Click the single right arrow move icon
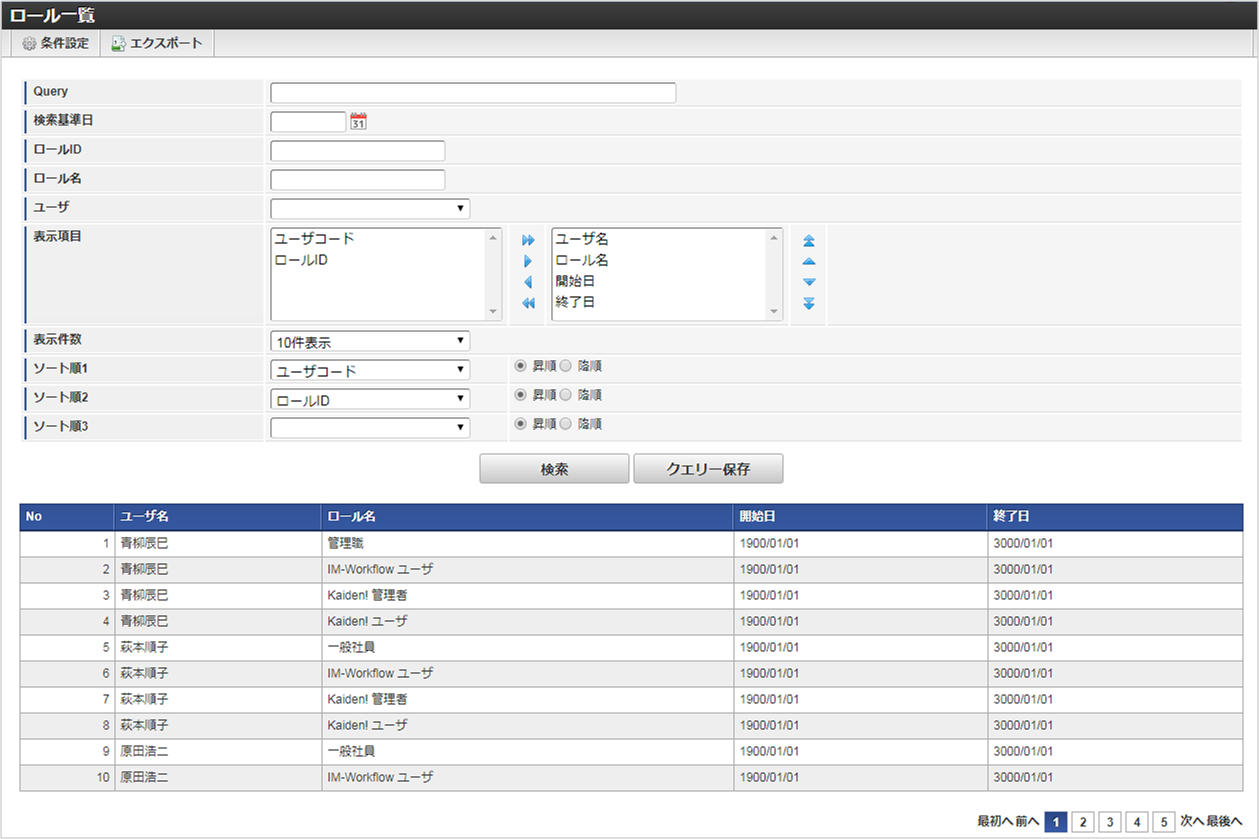Viewport: 1259px width, 839px height. tap(528, 261)
